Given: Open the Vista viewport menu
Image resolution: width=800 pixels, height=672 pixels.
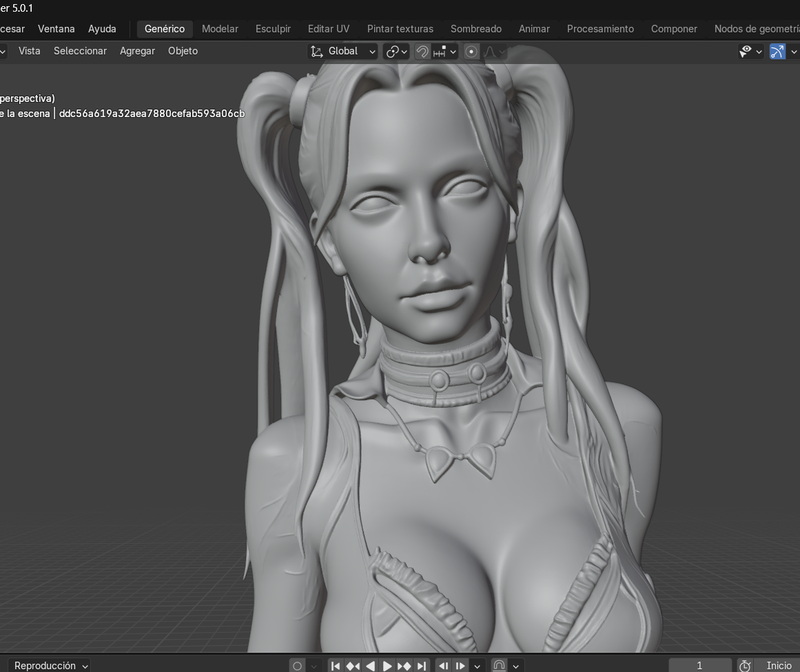Looking at the screenshot, I should point(29,51).
